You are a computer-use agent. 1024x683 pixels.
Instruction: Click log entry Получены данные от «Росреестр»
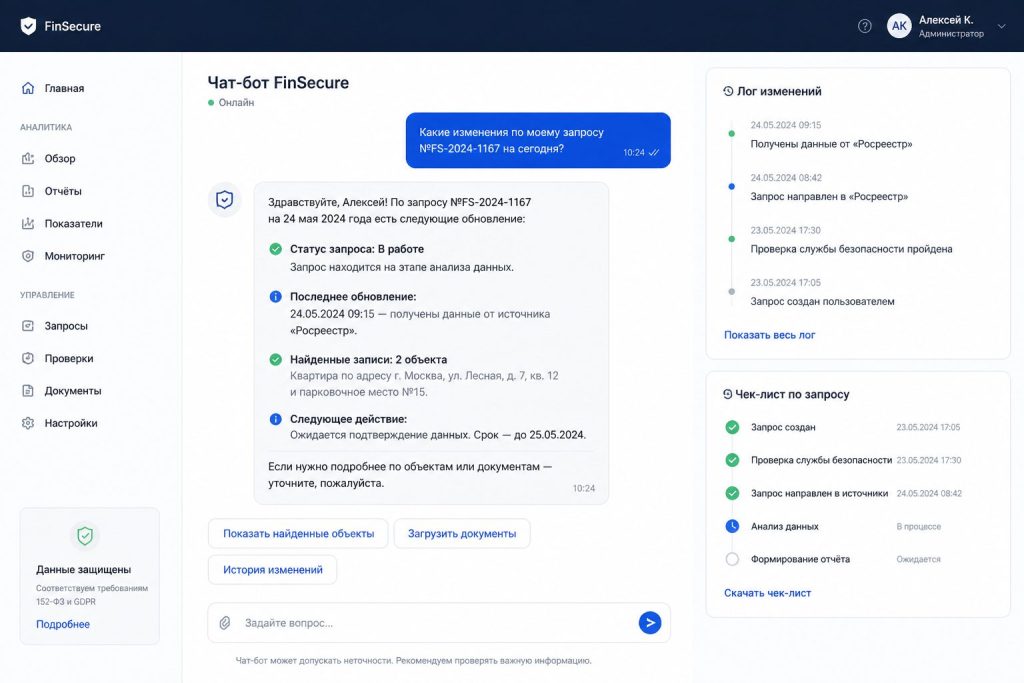click(831, 144)
